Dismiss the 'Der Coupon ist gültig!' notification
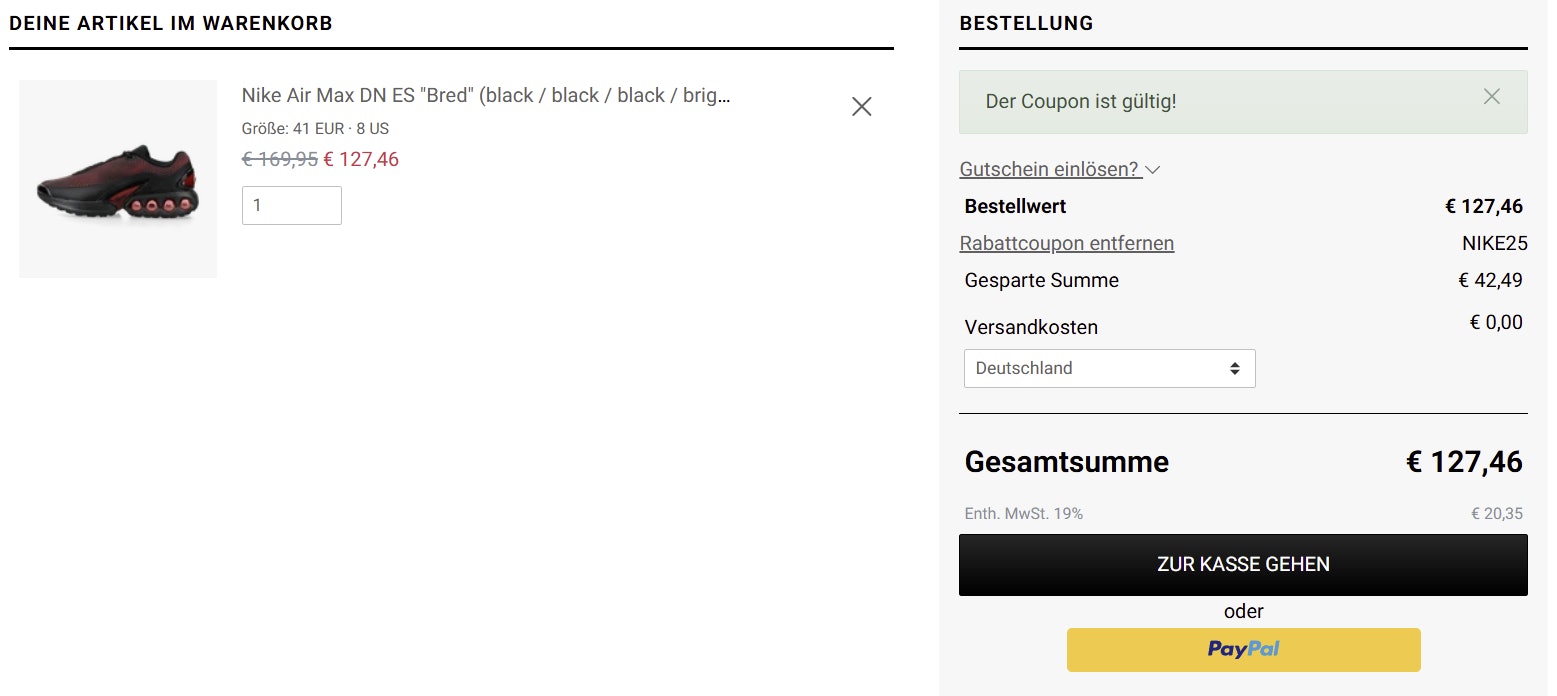 tap(1491, 97)
